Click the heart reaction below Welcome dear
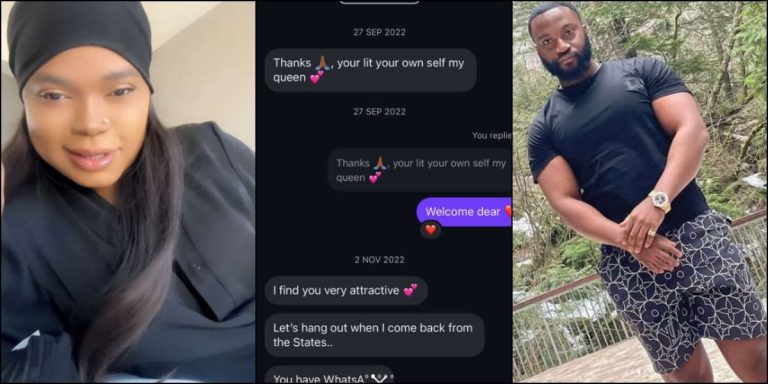The width and height of the screenshot is (768, 384). pos(430,229)
